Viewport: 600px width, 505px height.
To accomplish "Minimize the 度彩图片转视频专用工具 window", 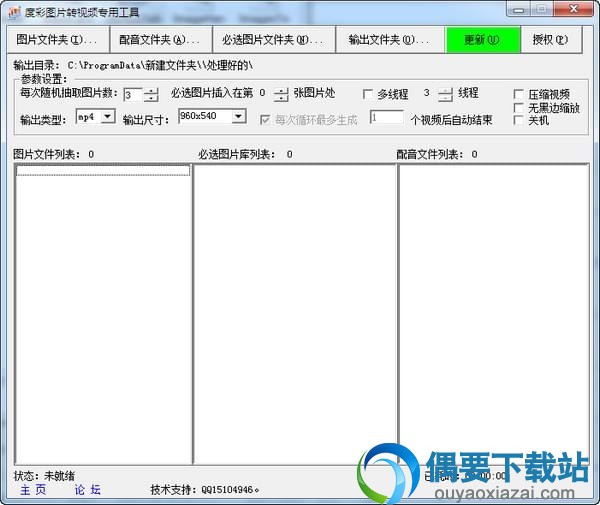I will [x=519, y=10].
